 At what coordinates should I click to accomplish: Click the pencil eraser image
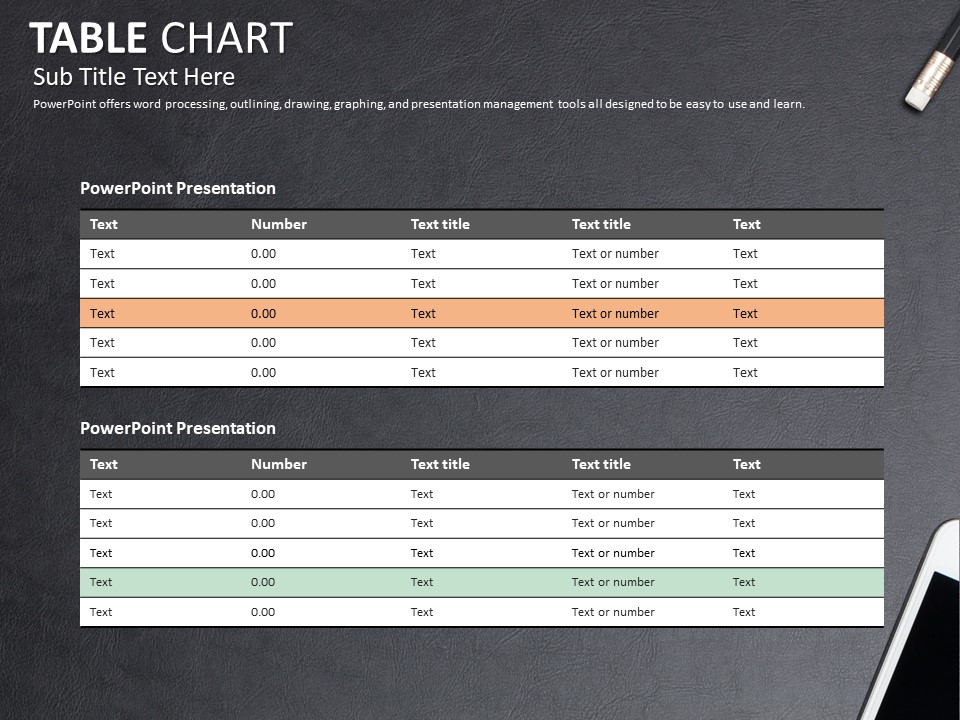coord(928,72)
